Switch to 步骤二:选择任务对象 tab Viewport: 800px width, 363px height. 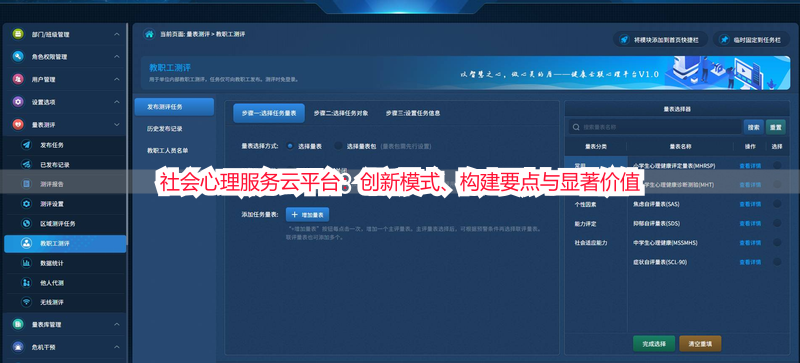click(341, 113)
